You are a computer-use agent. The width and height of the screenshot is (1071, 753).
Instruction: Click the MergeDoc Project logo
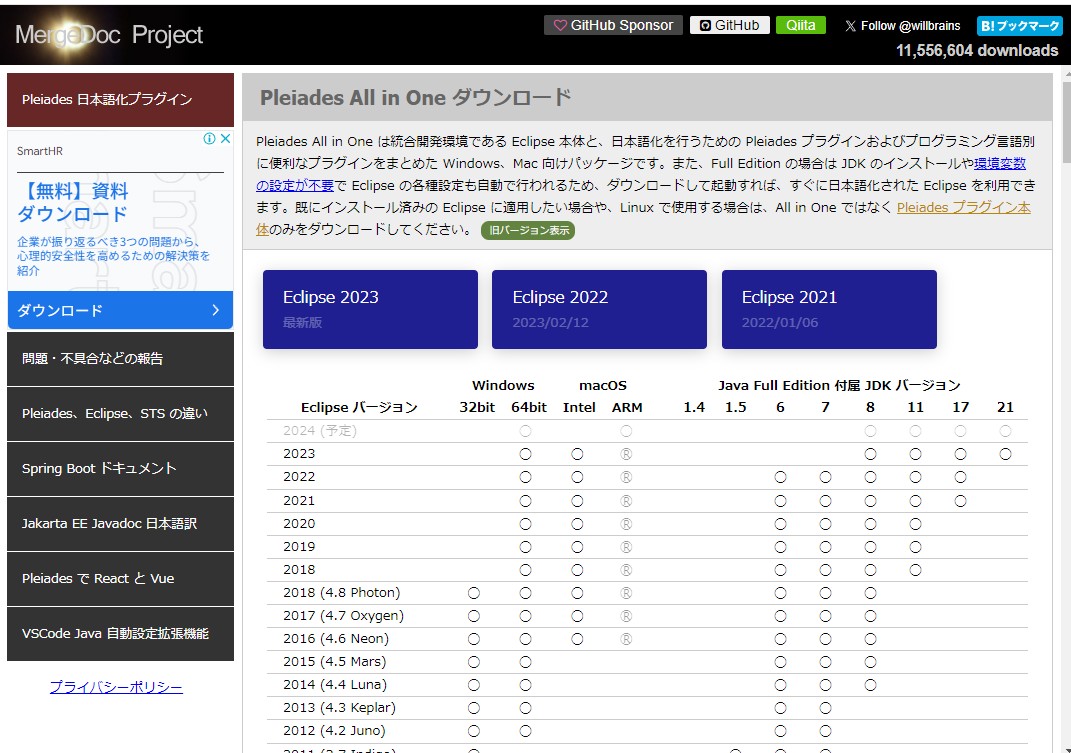pyautogui.click(x=109, y=35)
